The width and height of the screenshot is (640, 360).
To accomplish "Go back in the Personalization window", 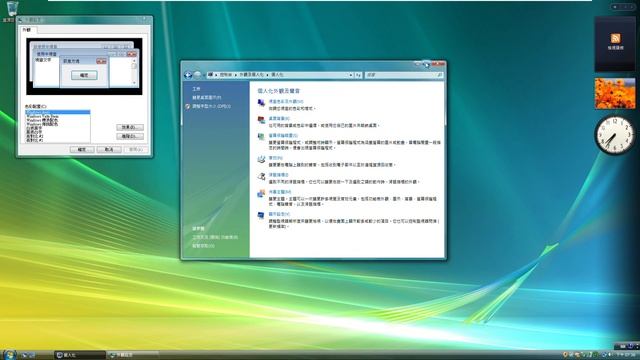I will (188, 75).
